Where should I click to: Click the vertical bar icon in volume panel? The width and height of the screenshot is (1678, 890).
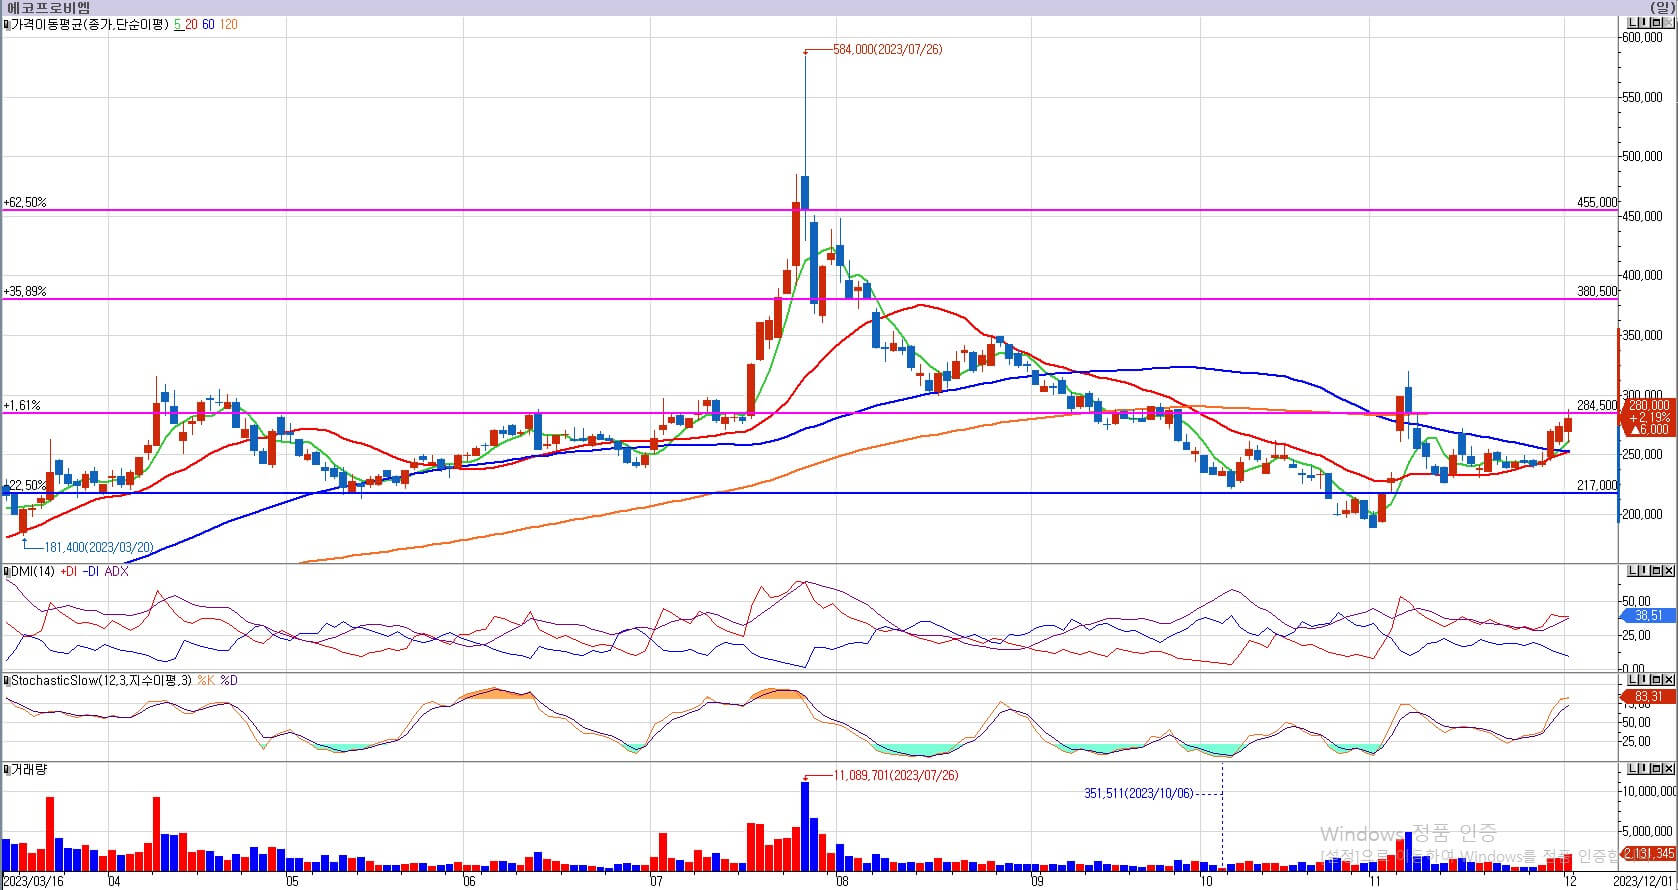1644,768
